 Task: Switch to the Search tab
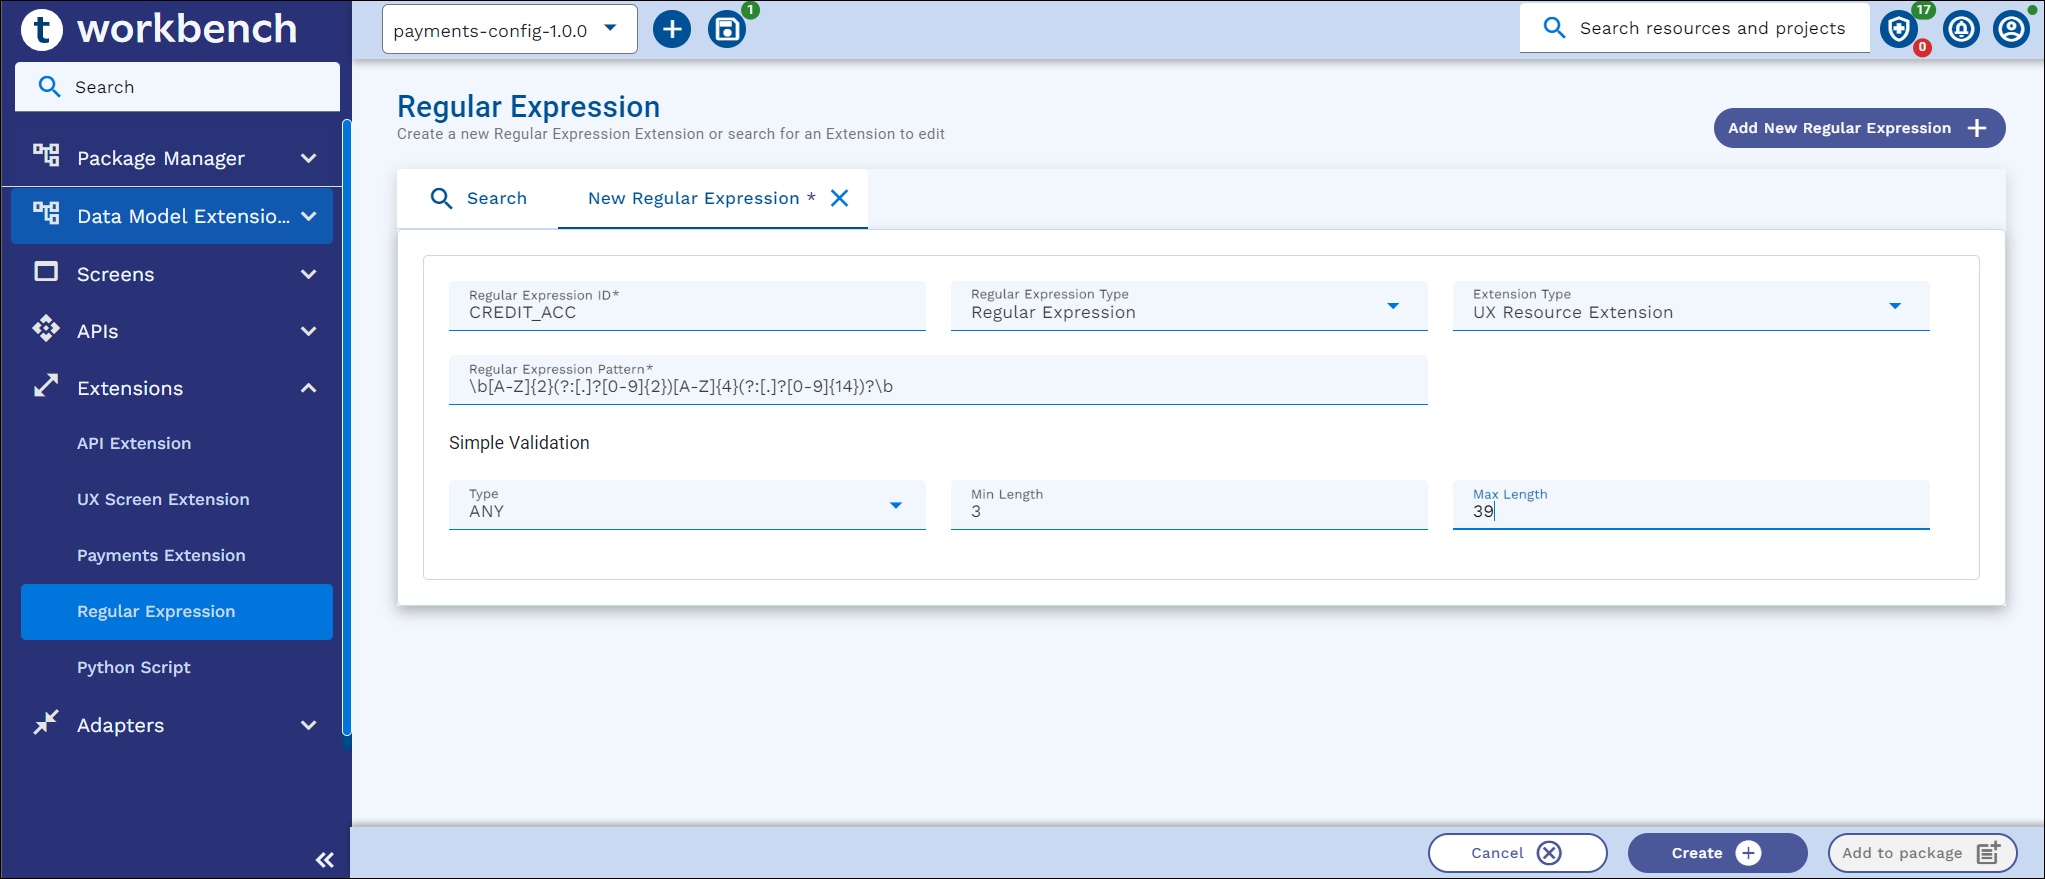[x=479, y=198]
